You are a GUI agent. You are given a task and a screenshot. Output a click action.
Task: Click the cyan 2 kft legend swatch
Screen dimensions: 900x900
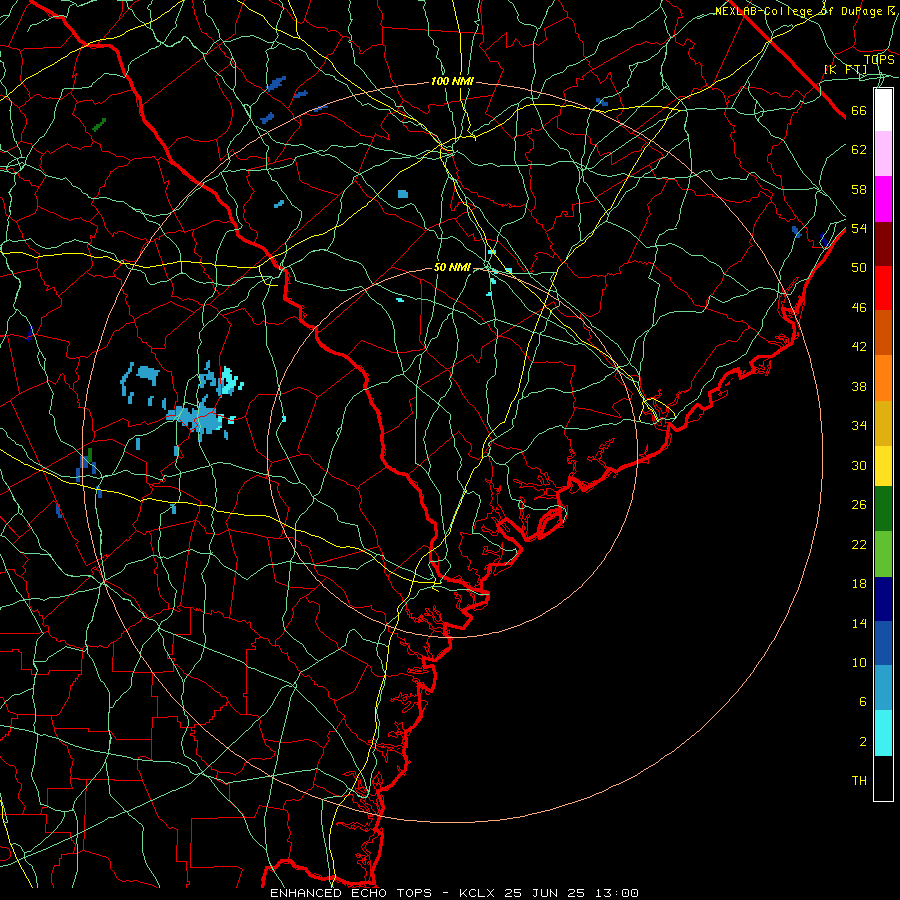pos(883,733)
